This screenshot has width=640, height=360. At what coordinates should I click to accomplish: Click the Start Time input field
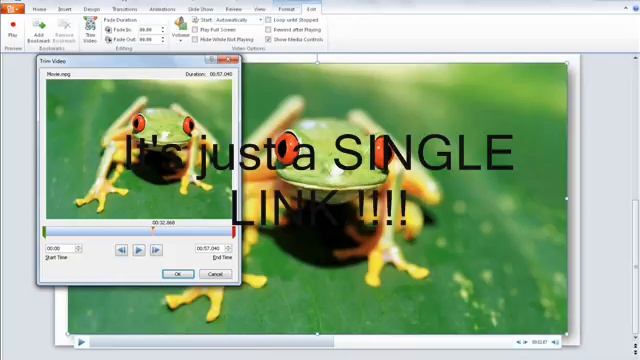tap(60, 248)
